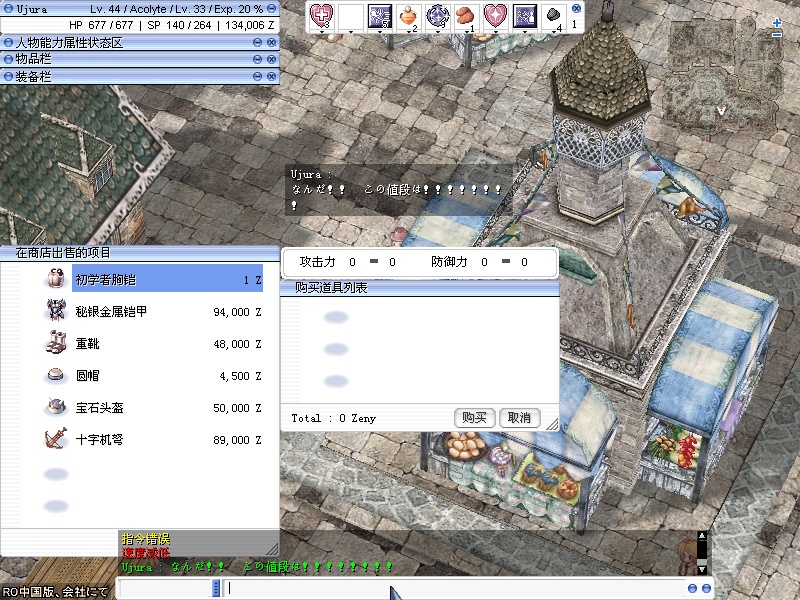Focus the whisper name field left of the chat input
This screenshot has height=600, width=800.
tap(165, 588)
